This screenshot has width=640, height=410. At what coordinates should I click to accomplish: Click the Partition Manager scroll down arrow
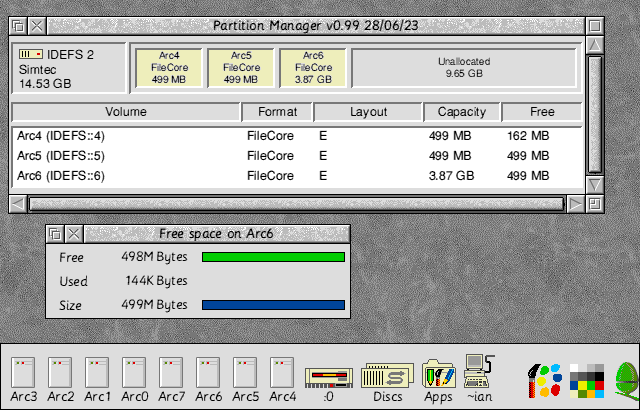(x=595, y=184)
